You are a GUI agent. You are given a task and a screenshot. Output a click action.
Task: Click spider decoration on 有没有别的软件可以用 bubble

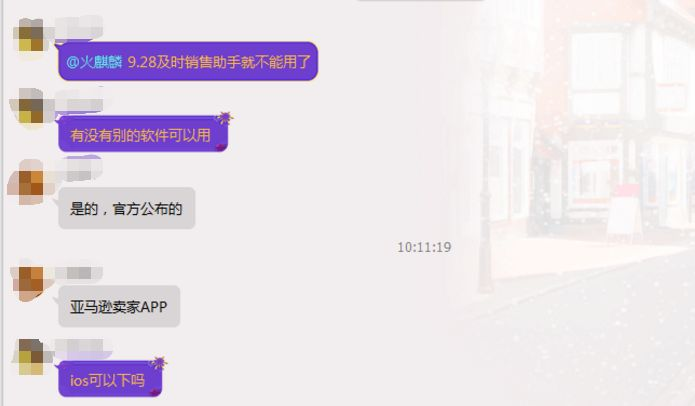pos(224,117)
